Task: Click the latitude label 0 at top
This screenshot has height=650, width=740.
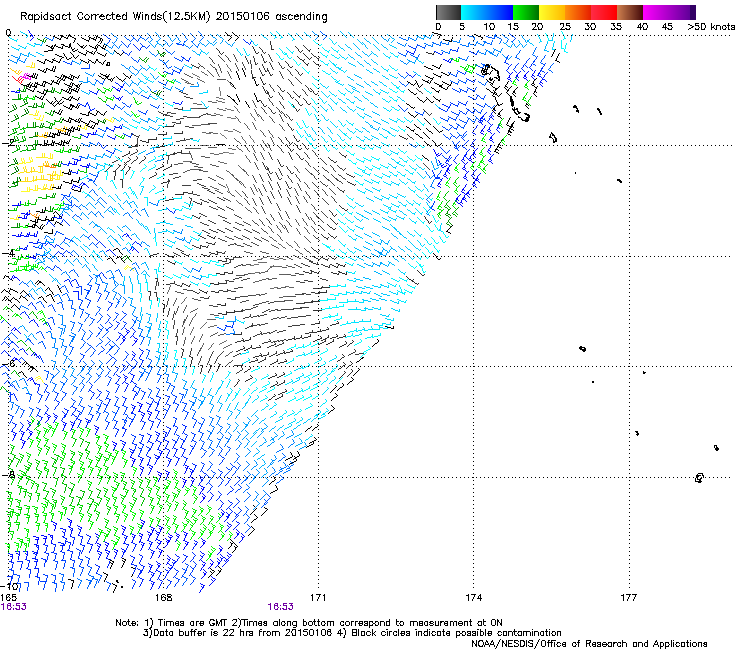Action: click(x=8, y=33)
